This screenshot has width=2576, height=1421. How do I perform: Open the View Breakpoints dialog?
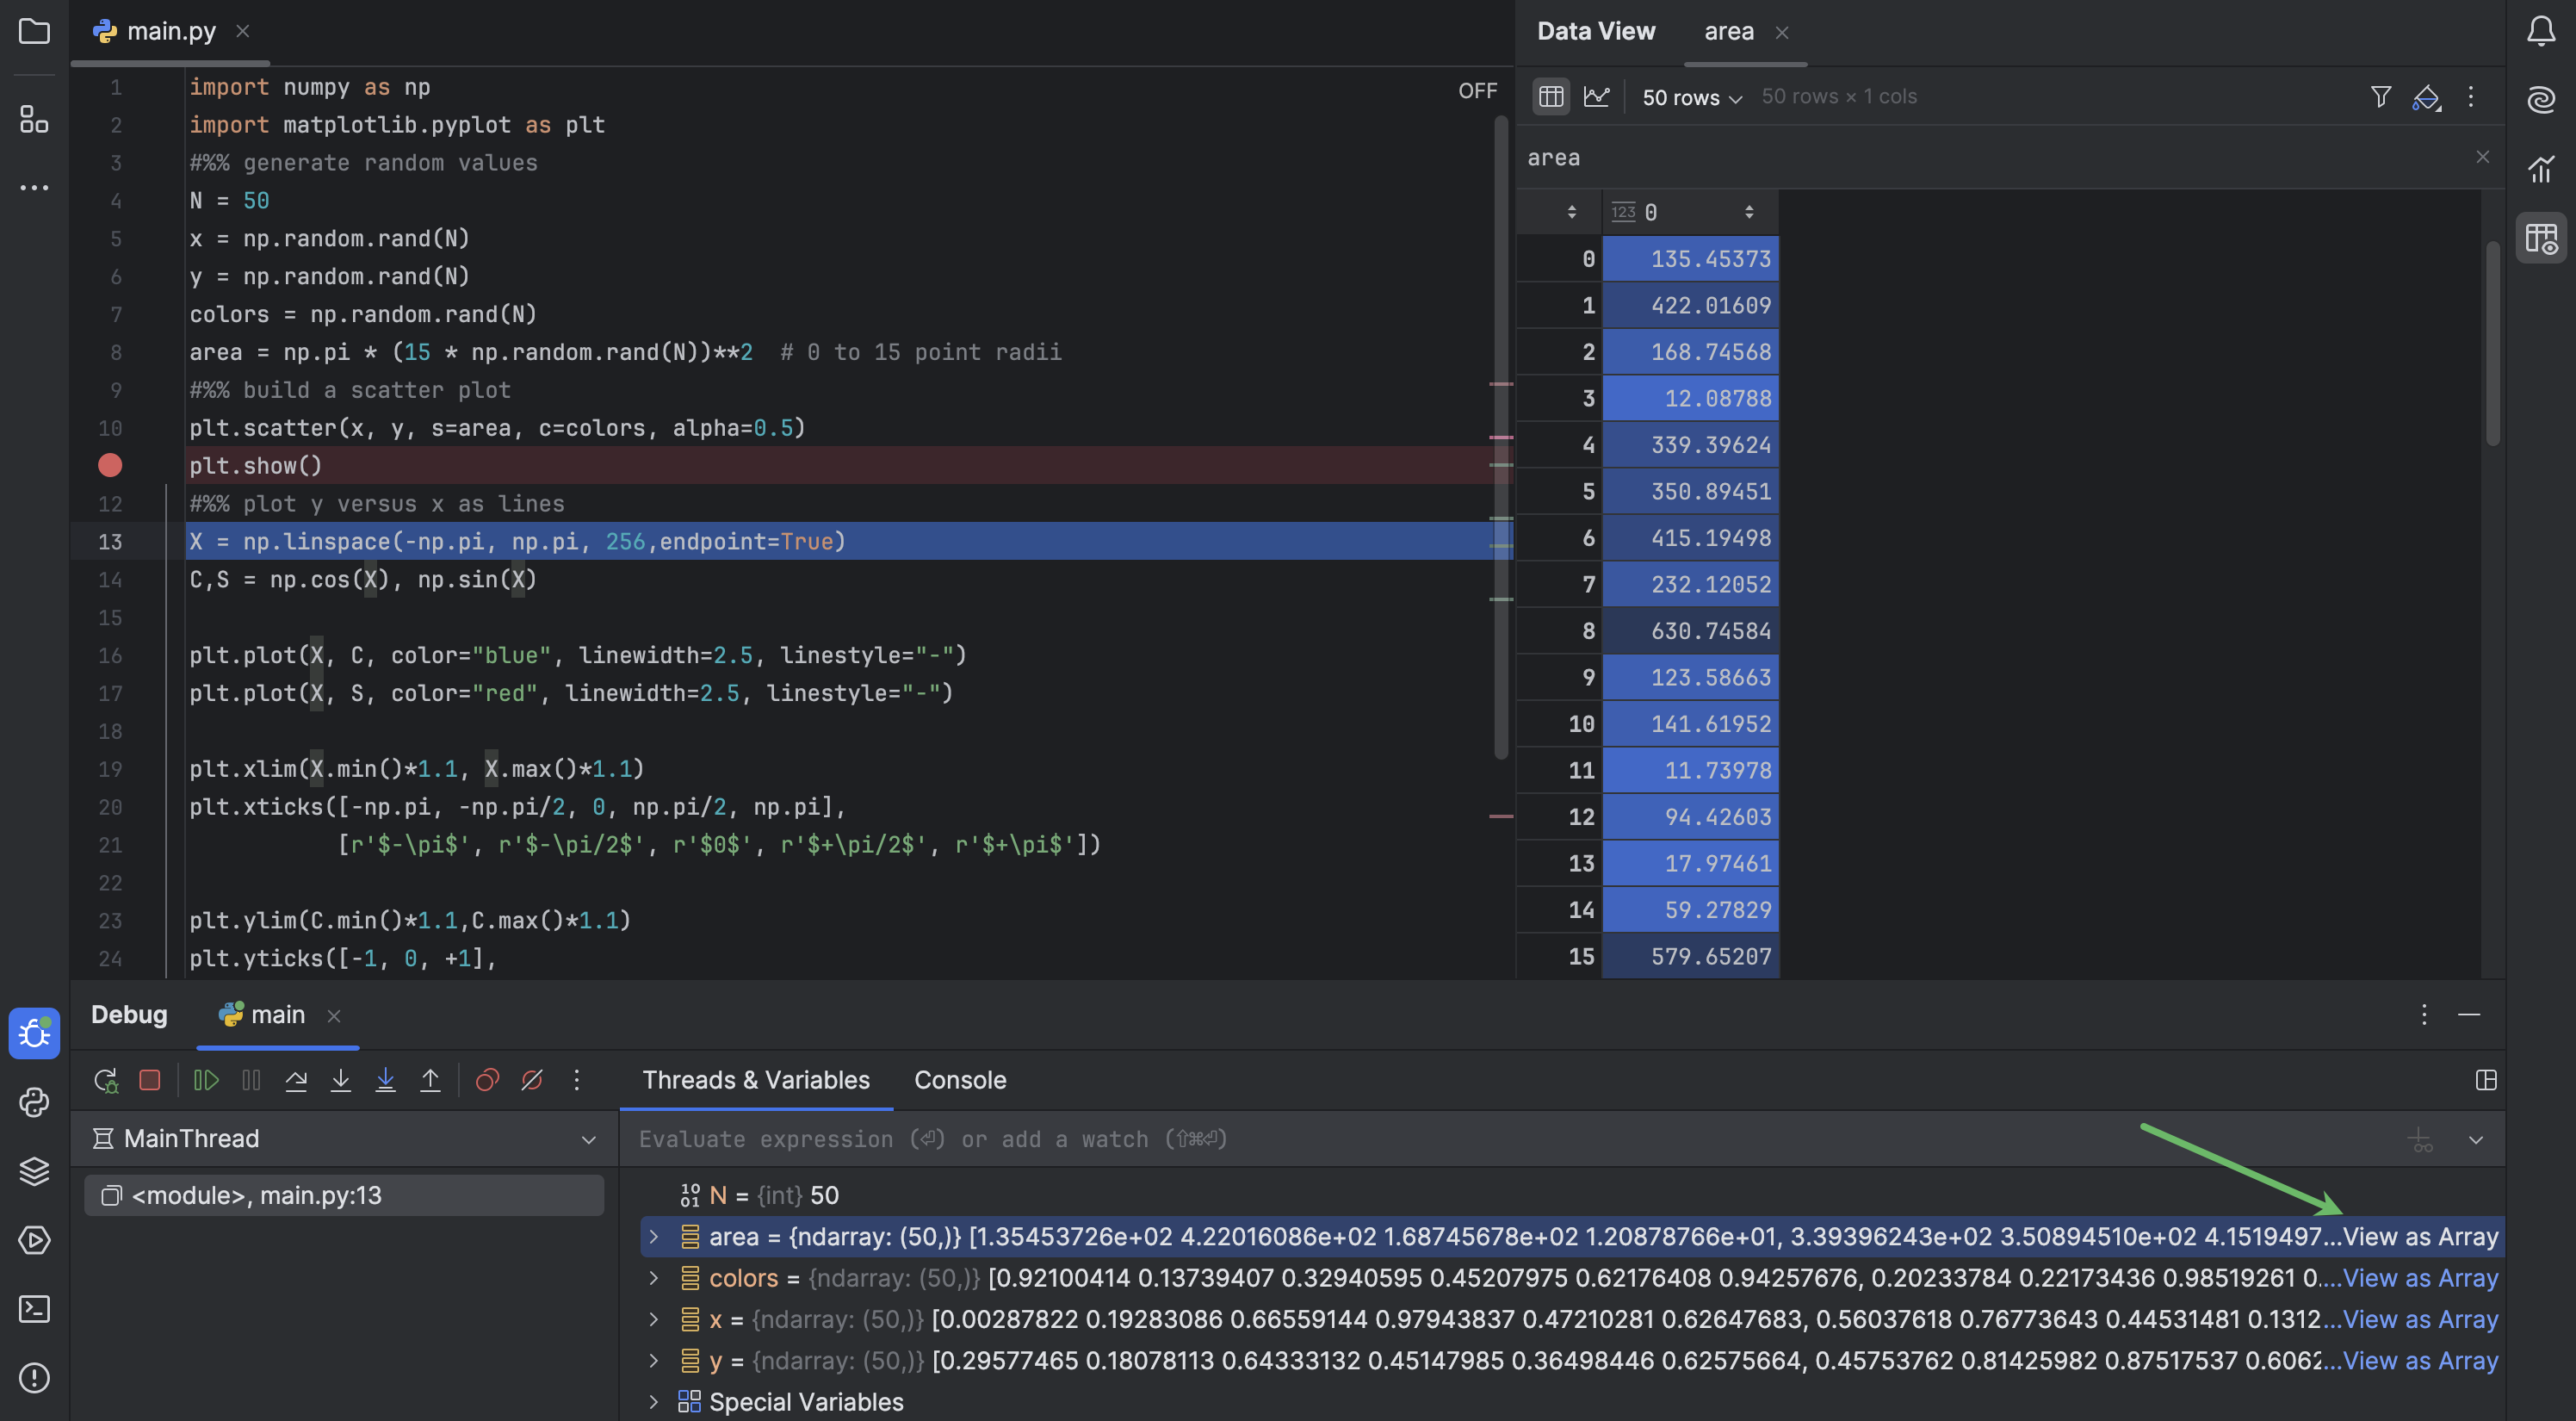point(487,1080)
